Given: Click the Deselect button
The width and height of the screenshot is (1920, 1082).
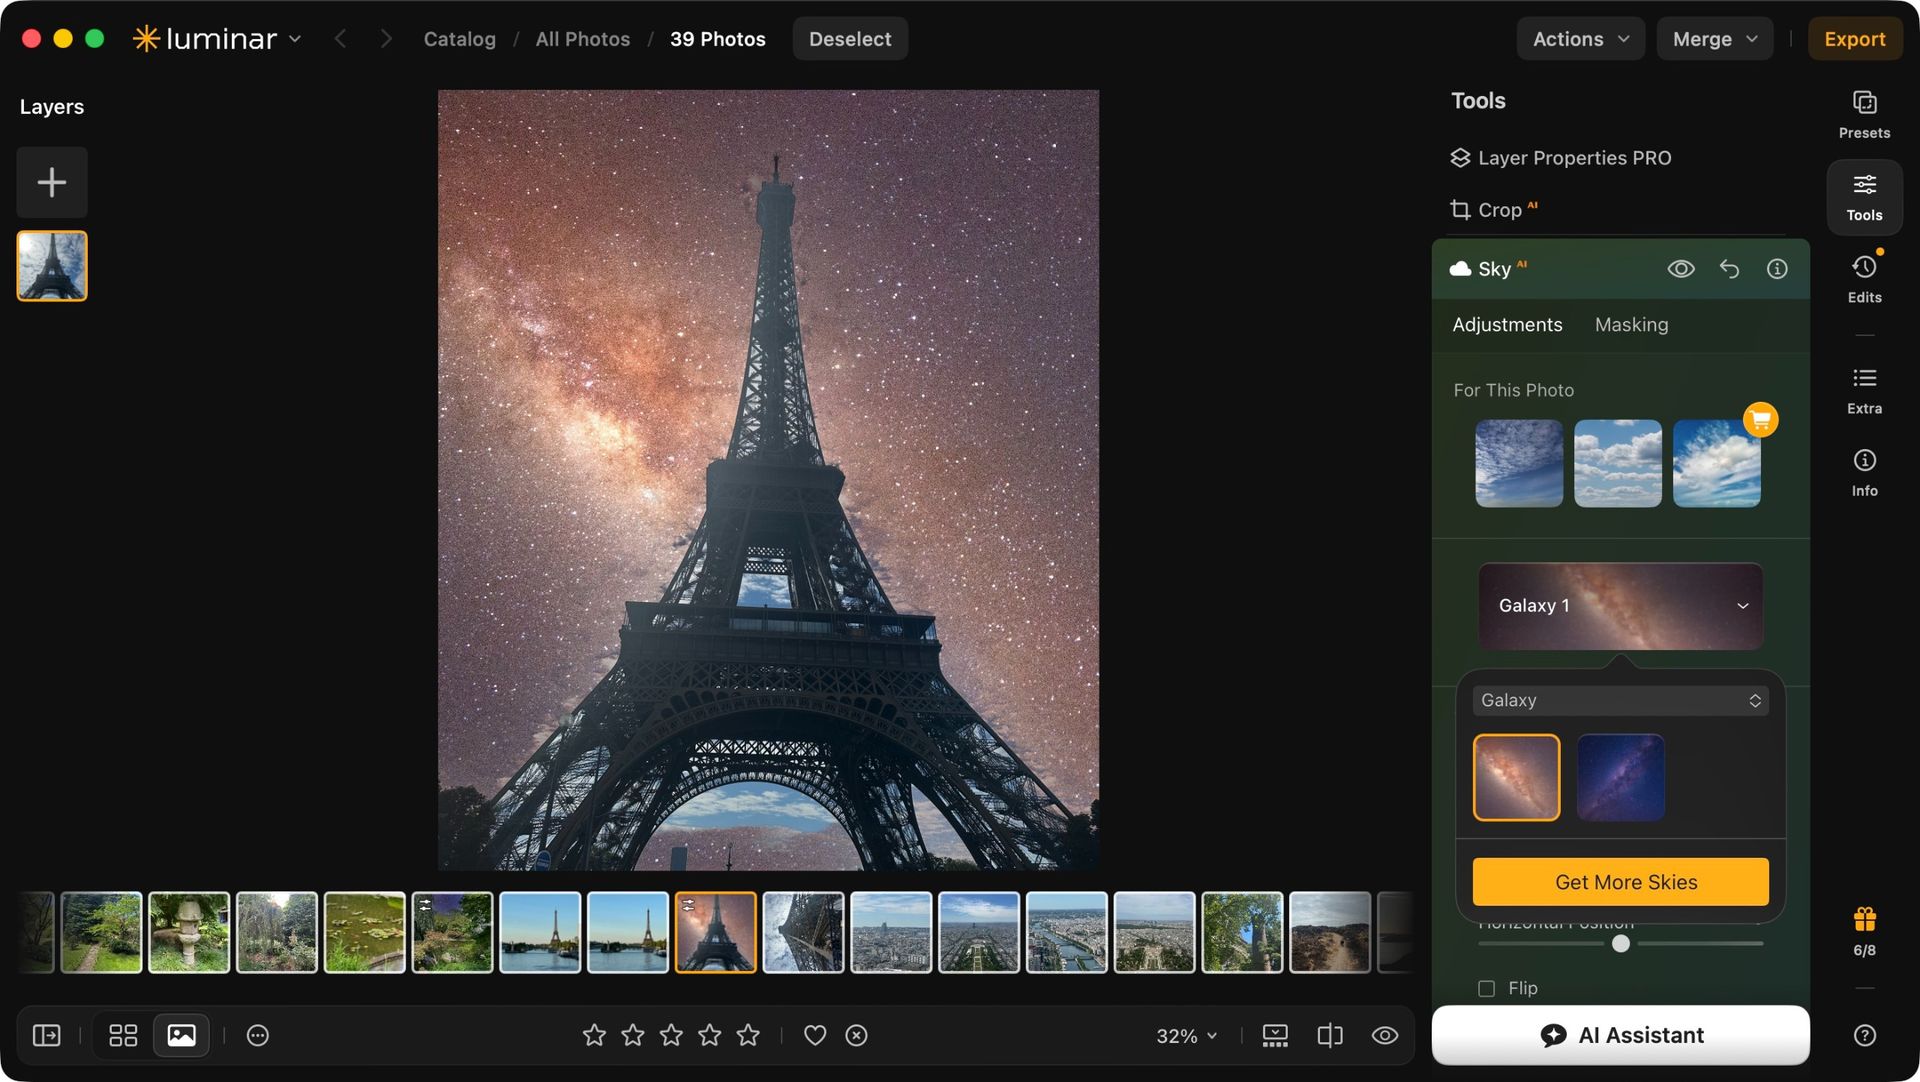Looking at the screenshot, I should pos(850,39).
